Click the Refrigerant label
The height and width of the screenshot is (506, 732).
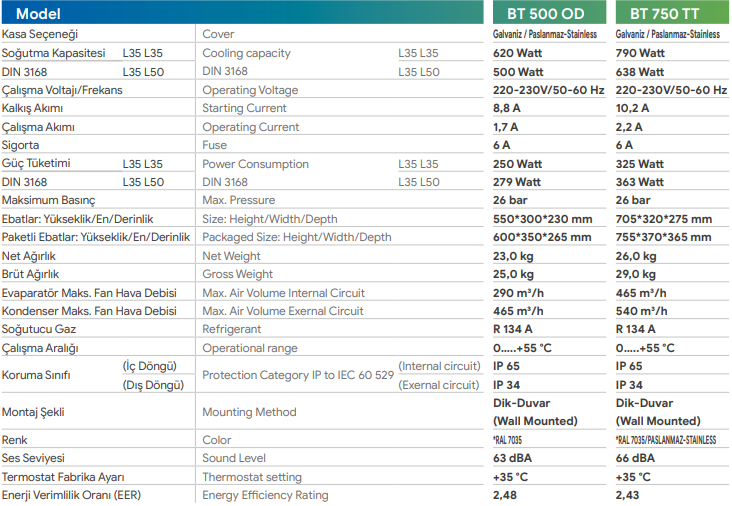click(232, 329)
